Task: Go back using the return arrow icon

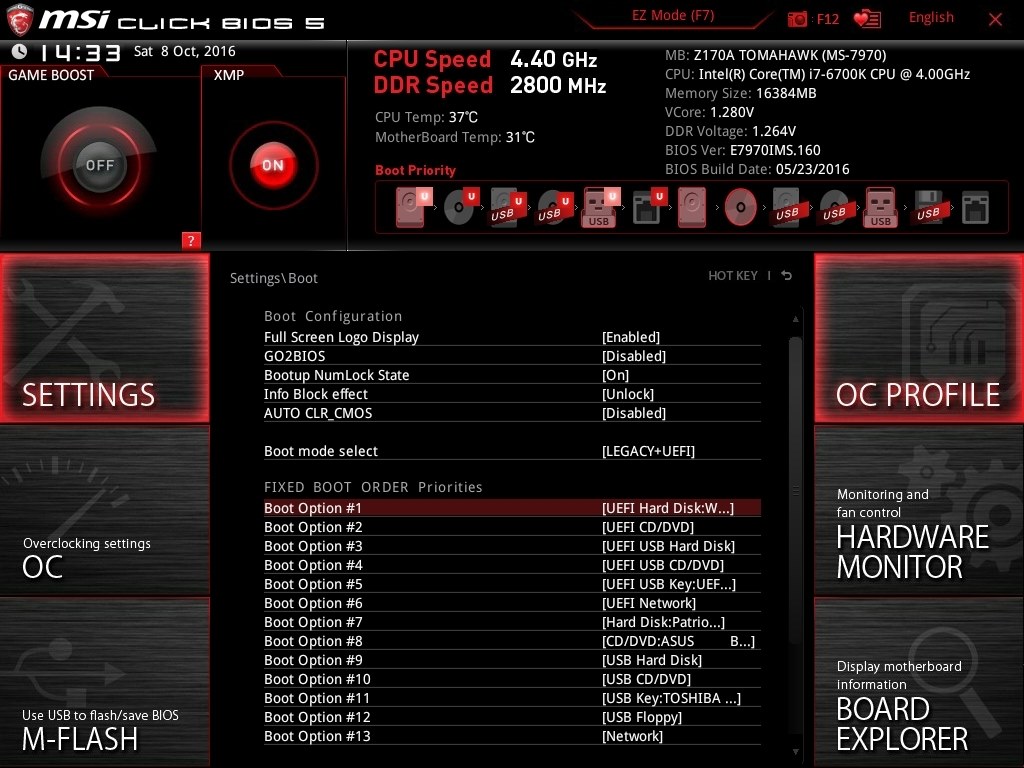Action: click(x=787, y=276)
